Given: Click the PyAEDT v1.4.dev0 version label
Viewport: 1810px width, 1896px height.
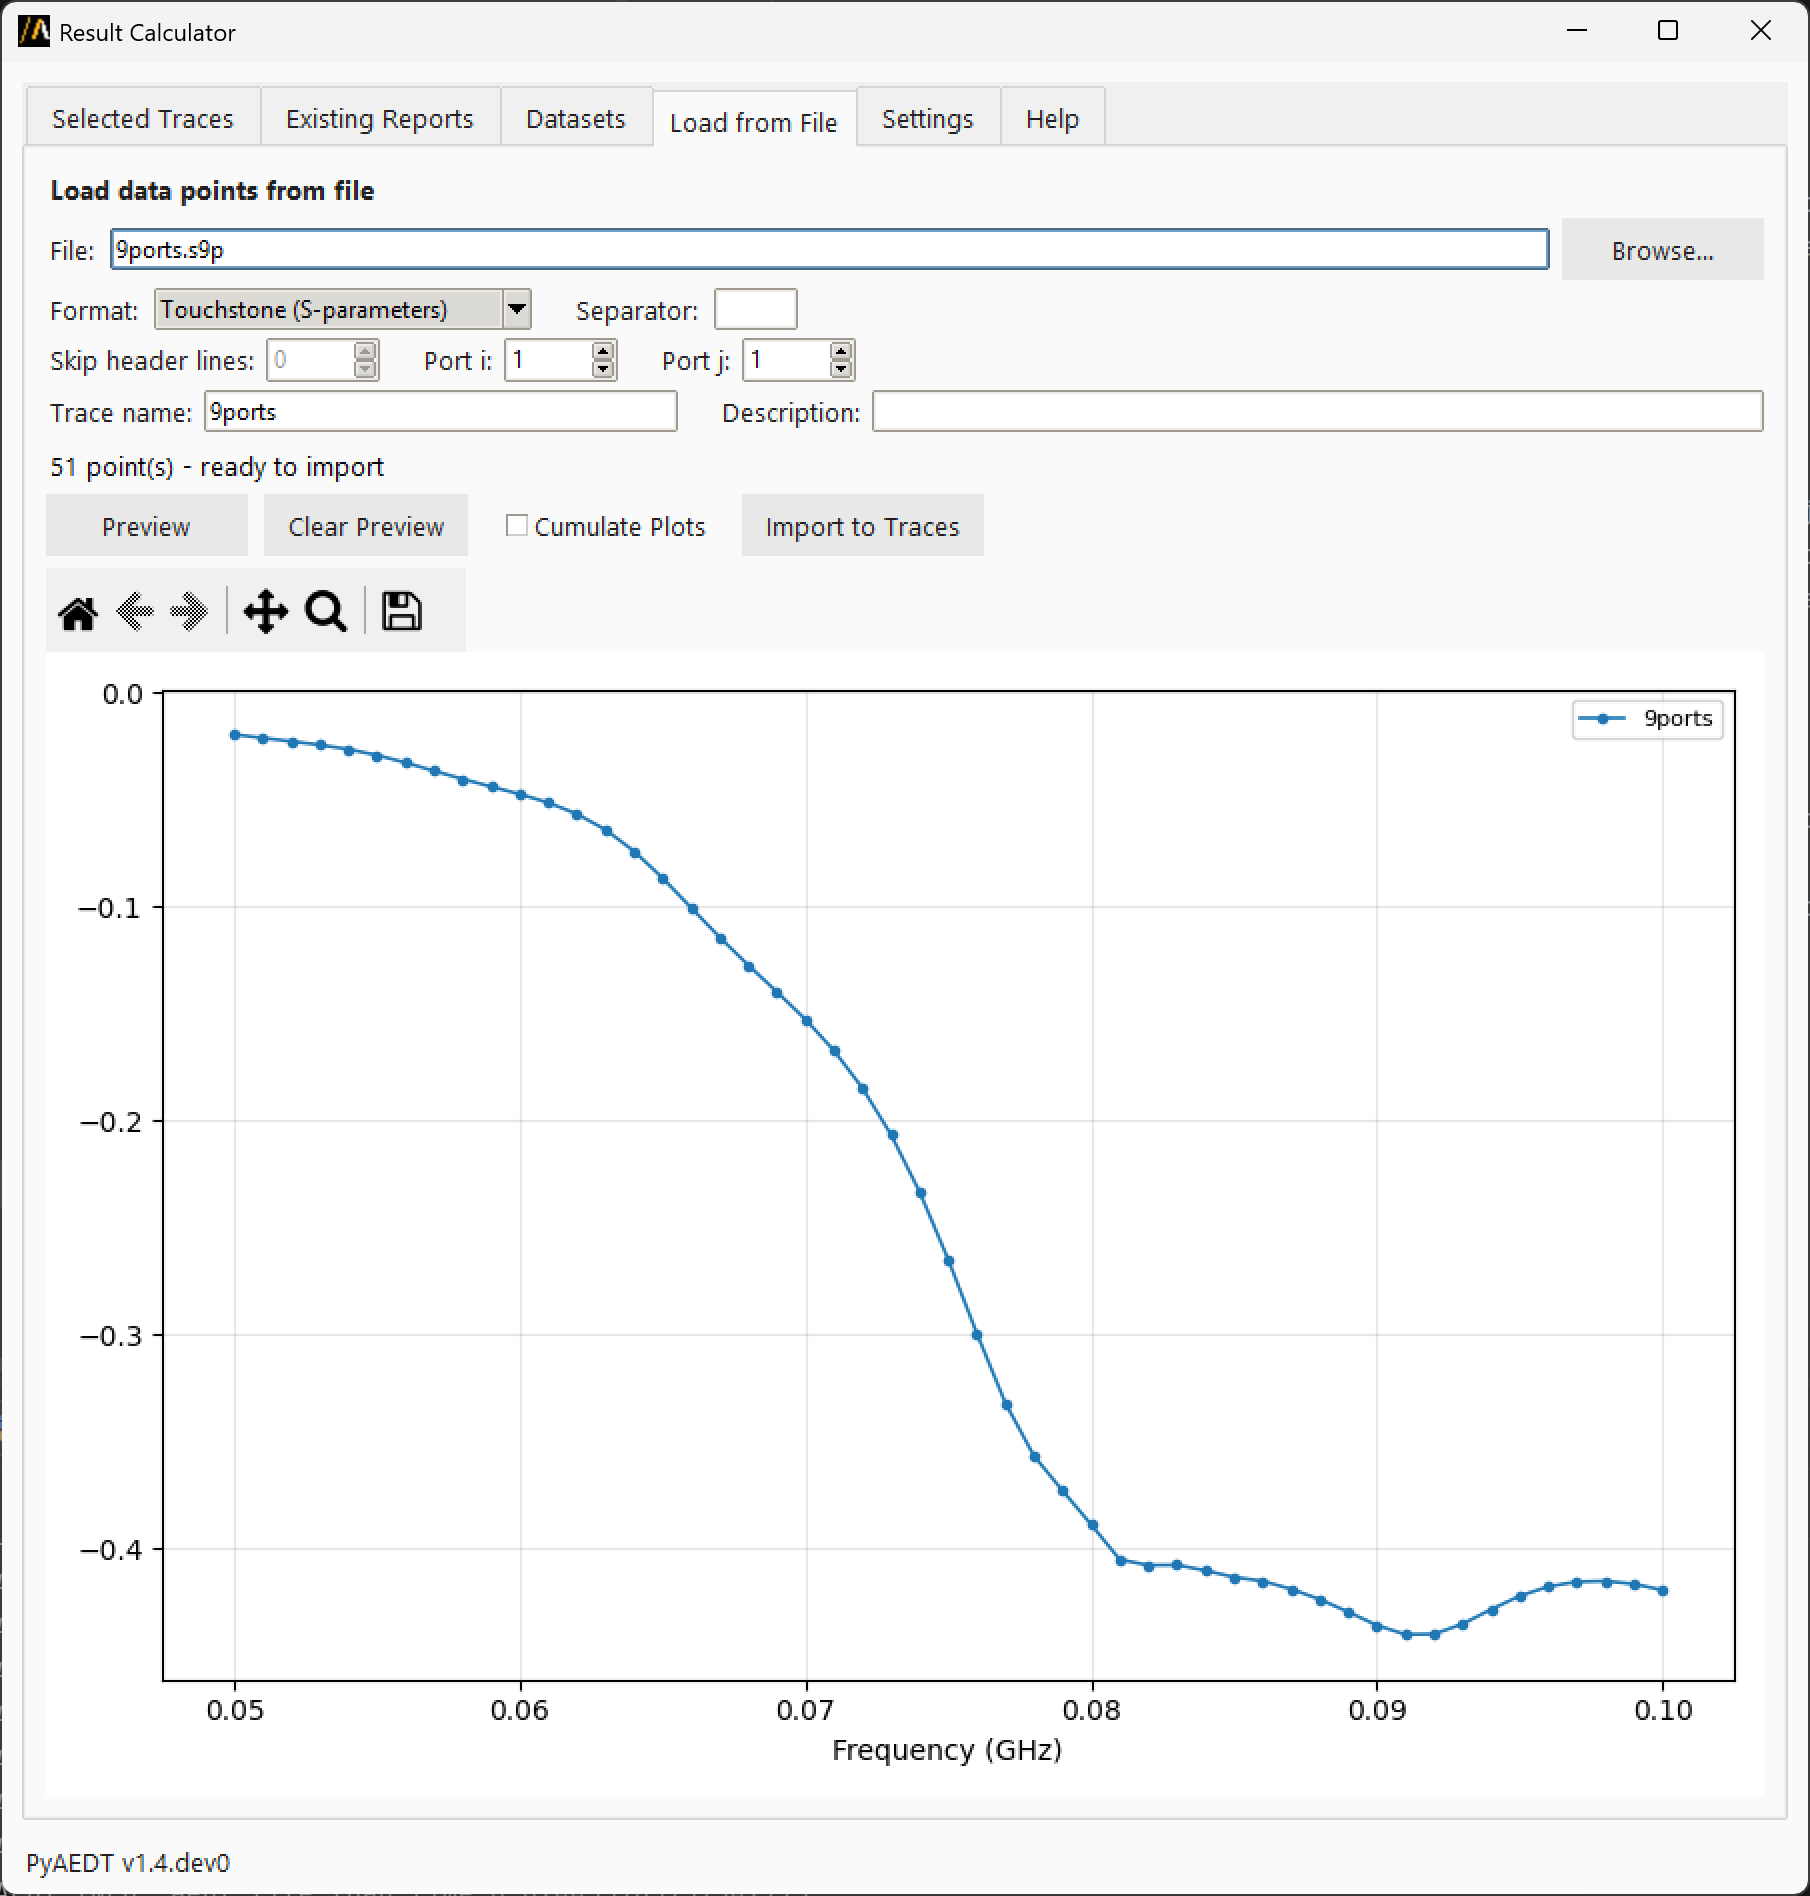Looking at the screenshot, I should [128, 1863].
